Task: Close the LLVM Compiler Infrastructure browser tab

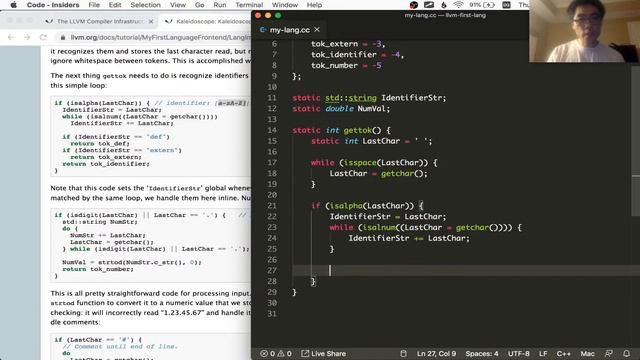Action: pos(151,21)
